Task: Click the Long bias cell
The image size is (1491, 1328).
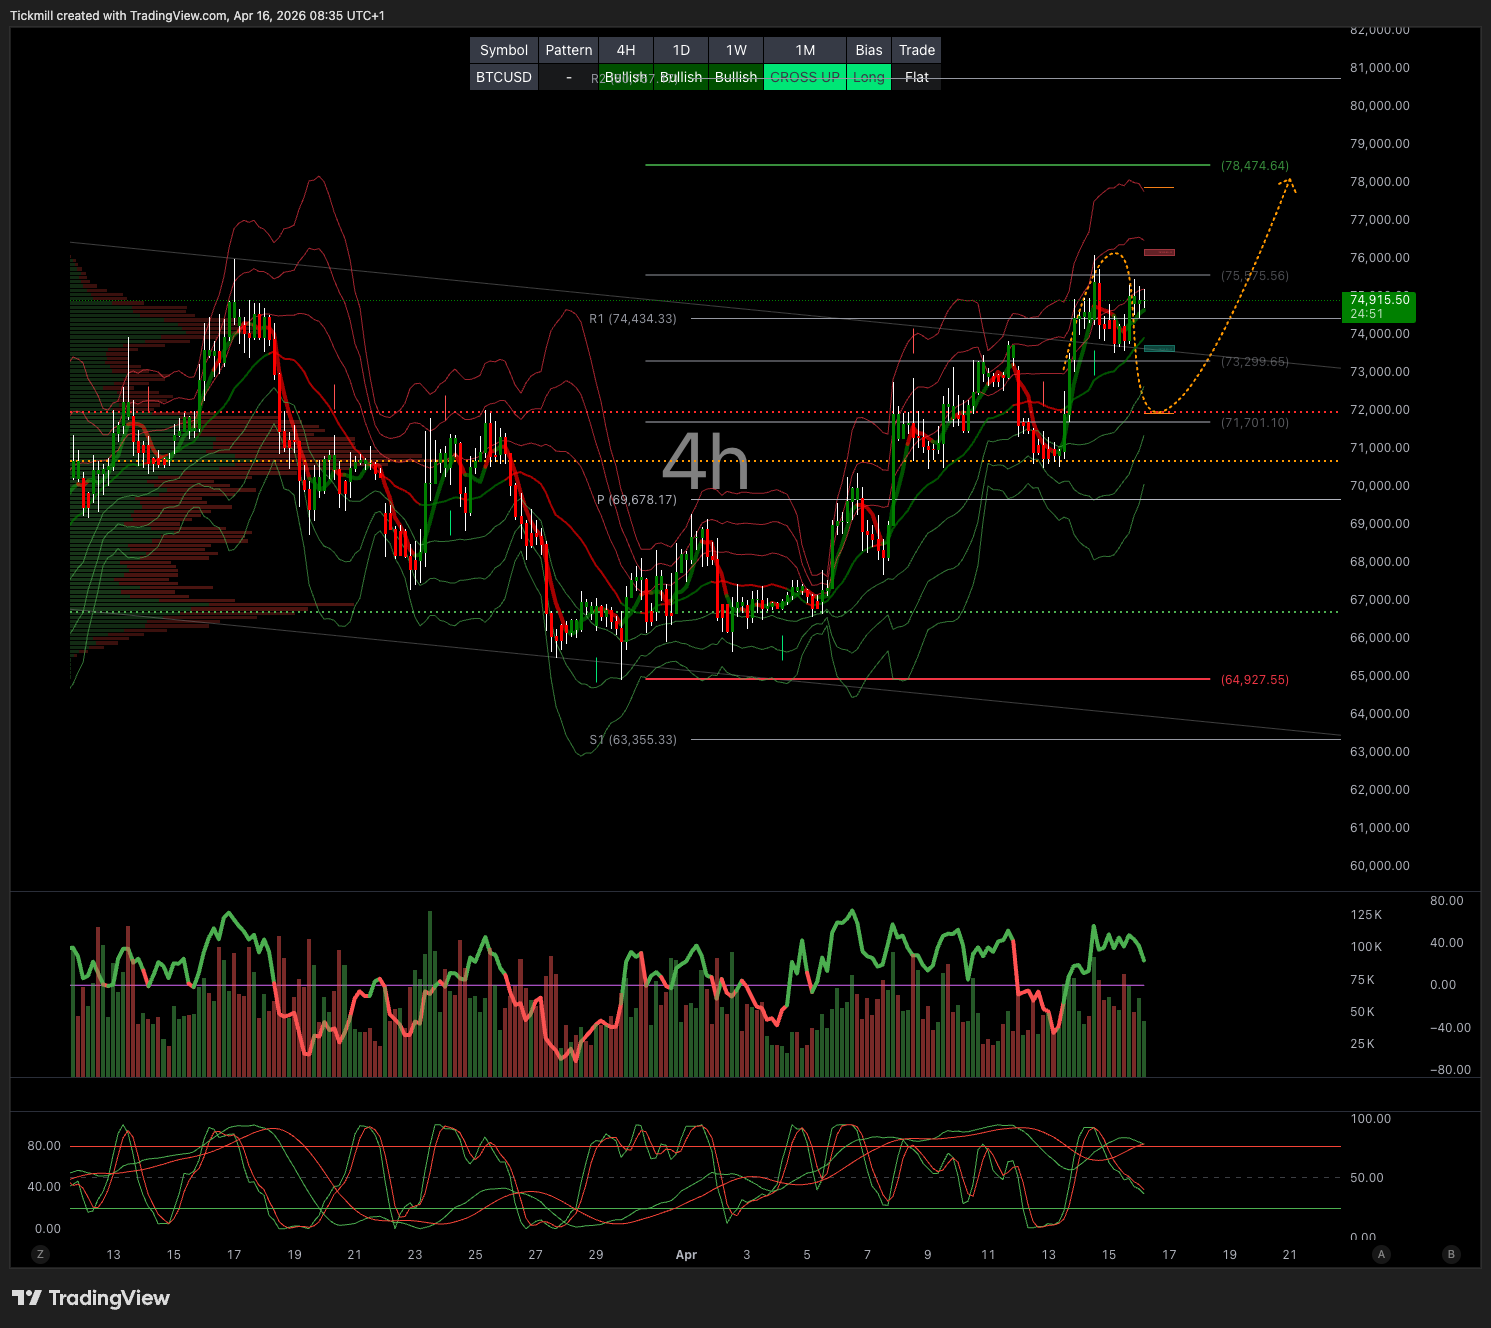Action: (868, 77)
